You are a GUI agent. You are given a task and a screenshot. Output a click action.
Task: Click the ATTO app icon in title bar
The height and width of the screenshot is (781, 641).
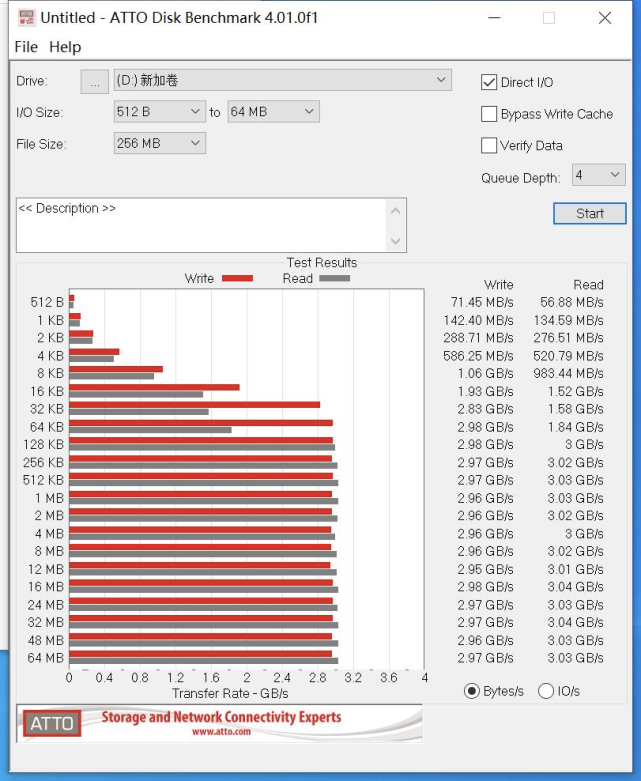coord(26,18)
